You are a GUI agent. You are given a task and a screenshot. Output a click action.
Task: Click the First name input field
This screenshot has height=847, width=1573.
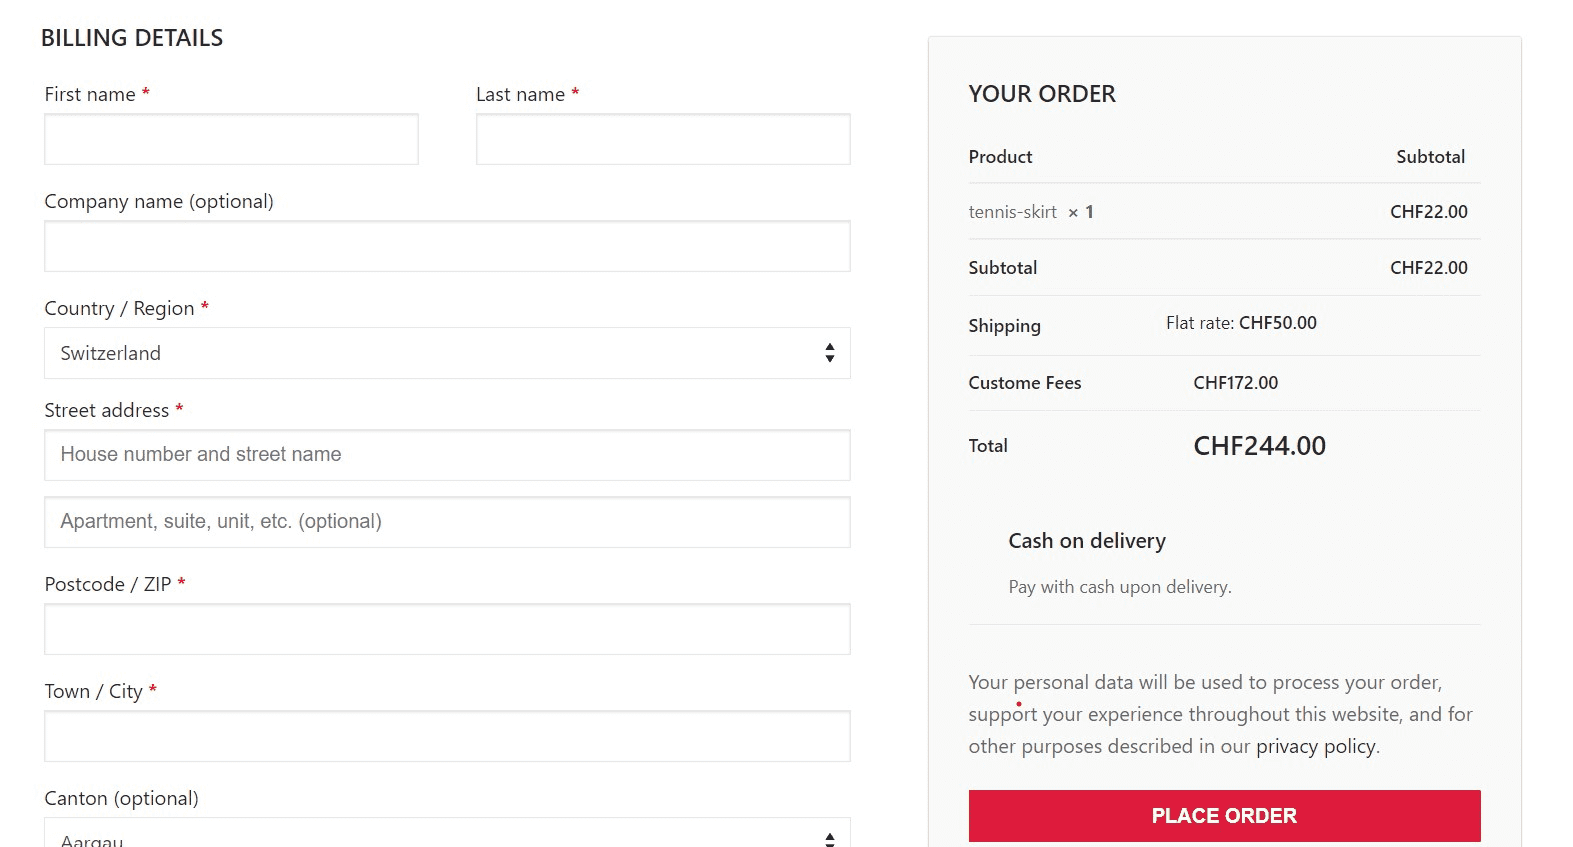[x=230, y=139]
